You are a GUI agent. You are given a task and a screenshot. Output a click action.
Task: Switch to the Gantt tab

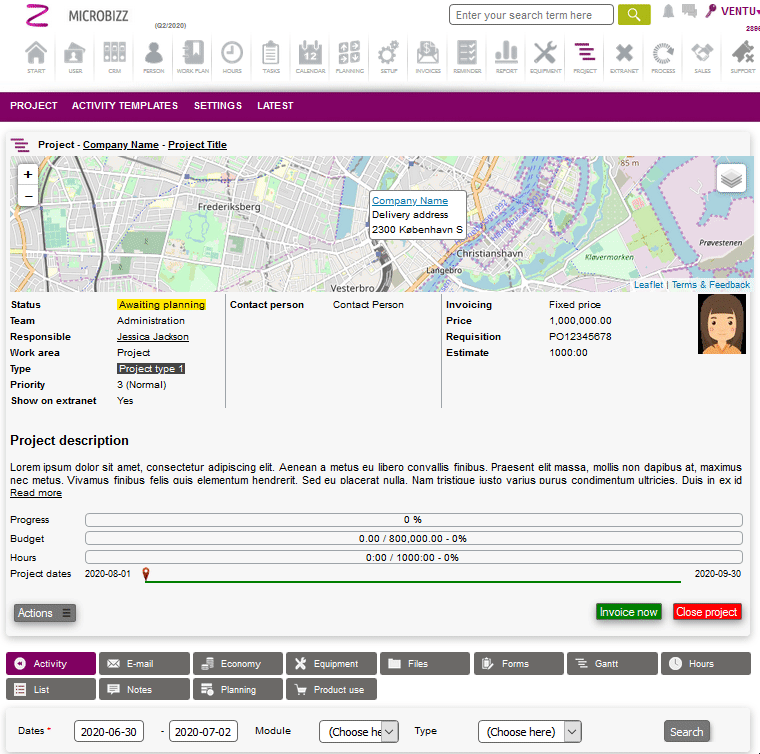612,664
